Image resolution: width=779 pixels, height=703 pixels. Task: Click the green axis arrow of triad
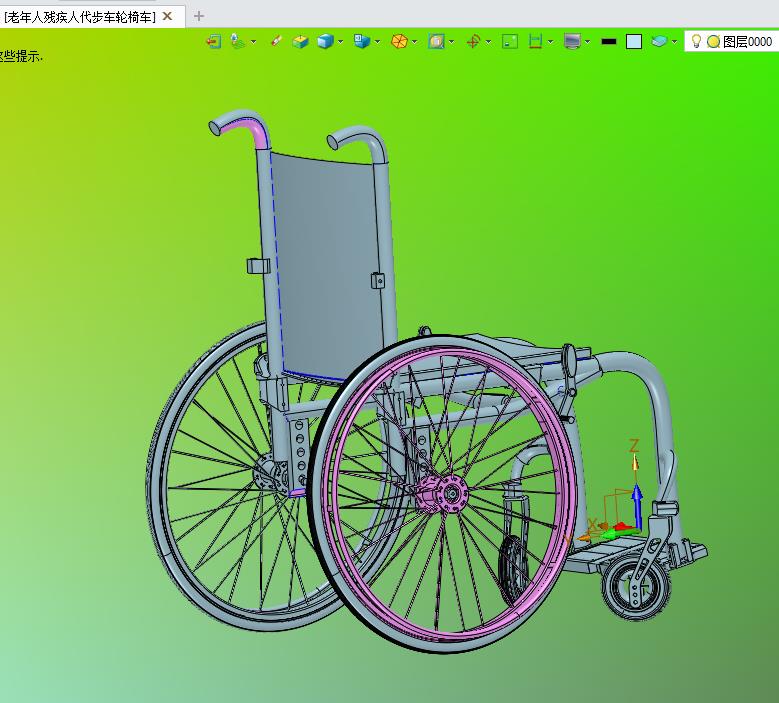619,534
